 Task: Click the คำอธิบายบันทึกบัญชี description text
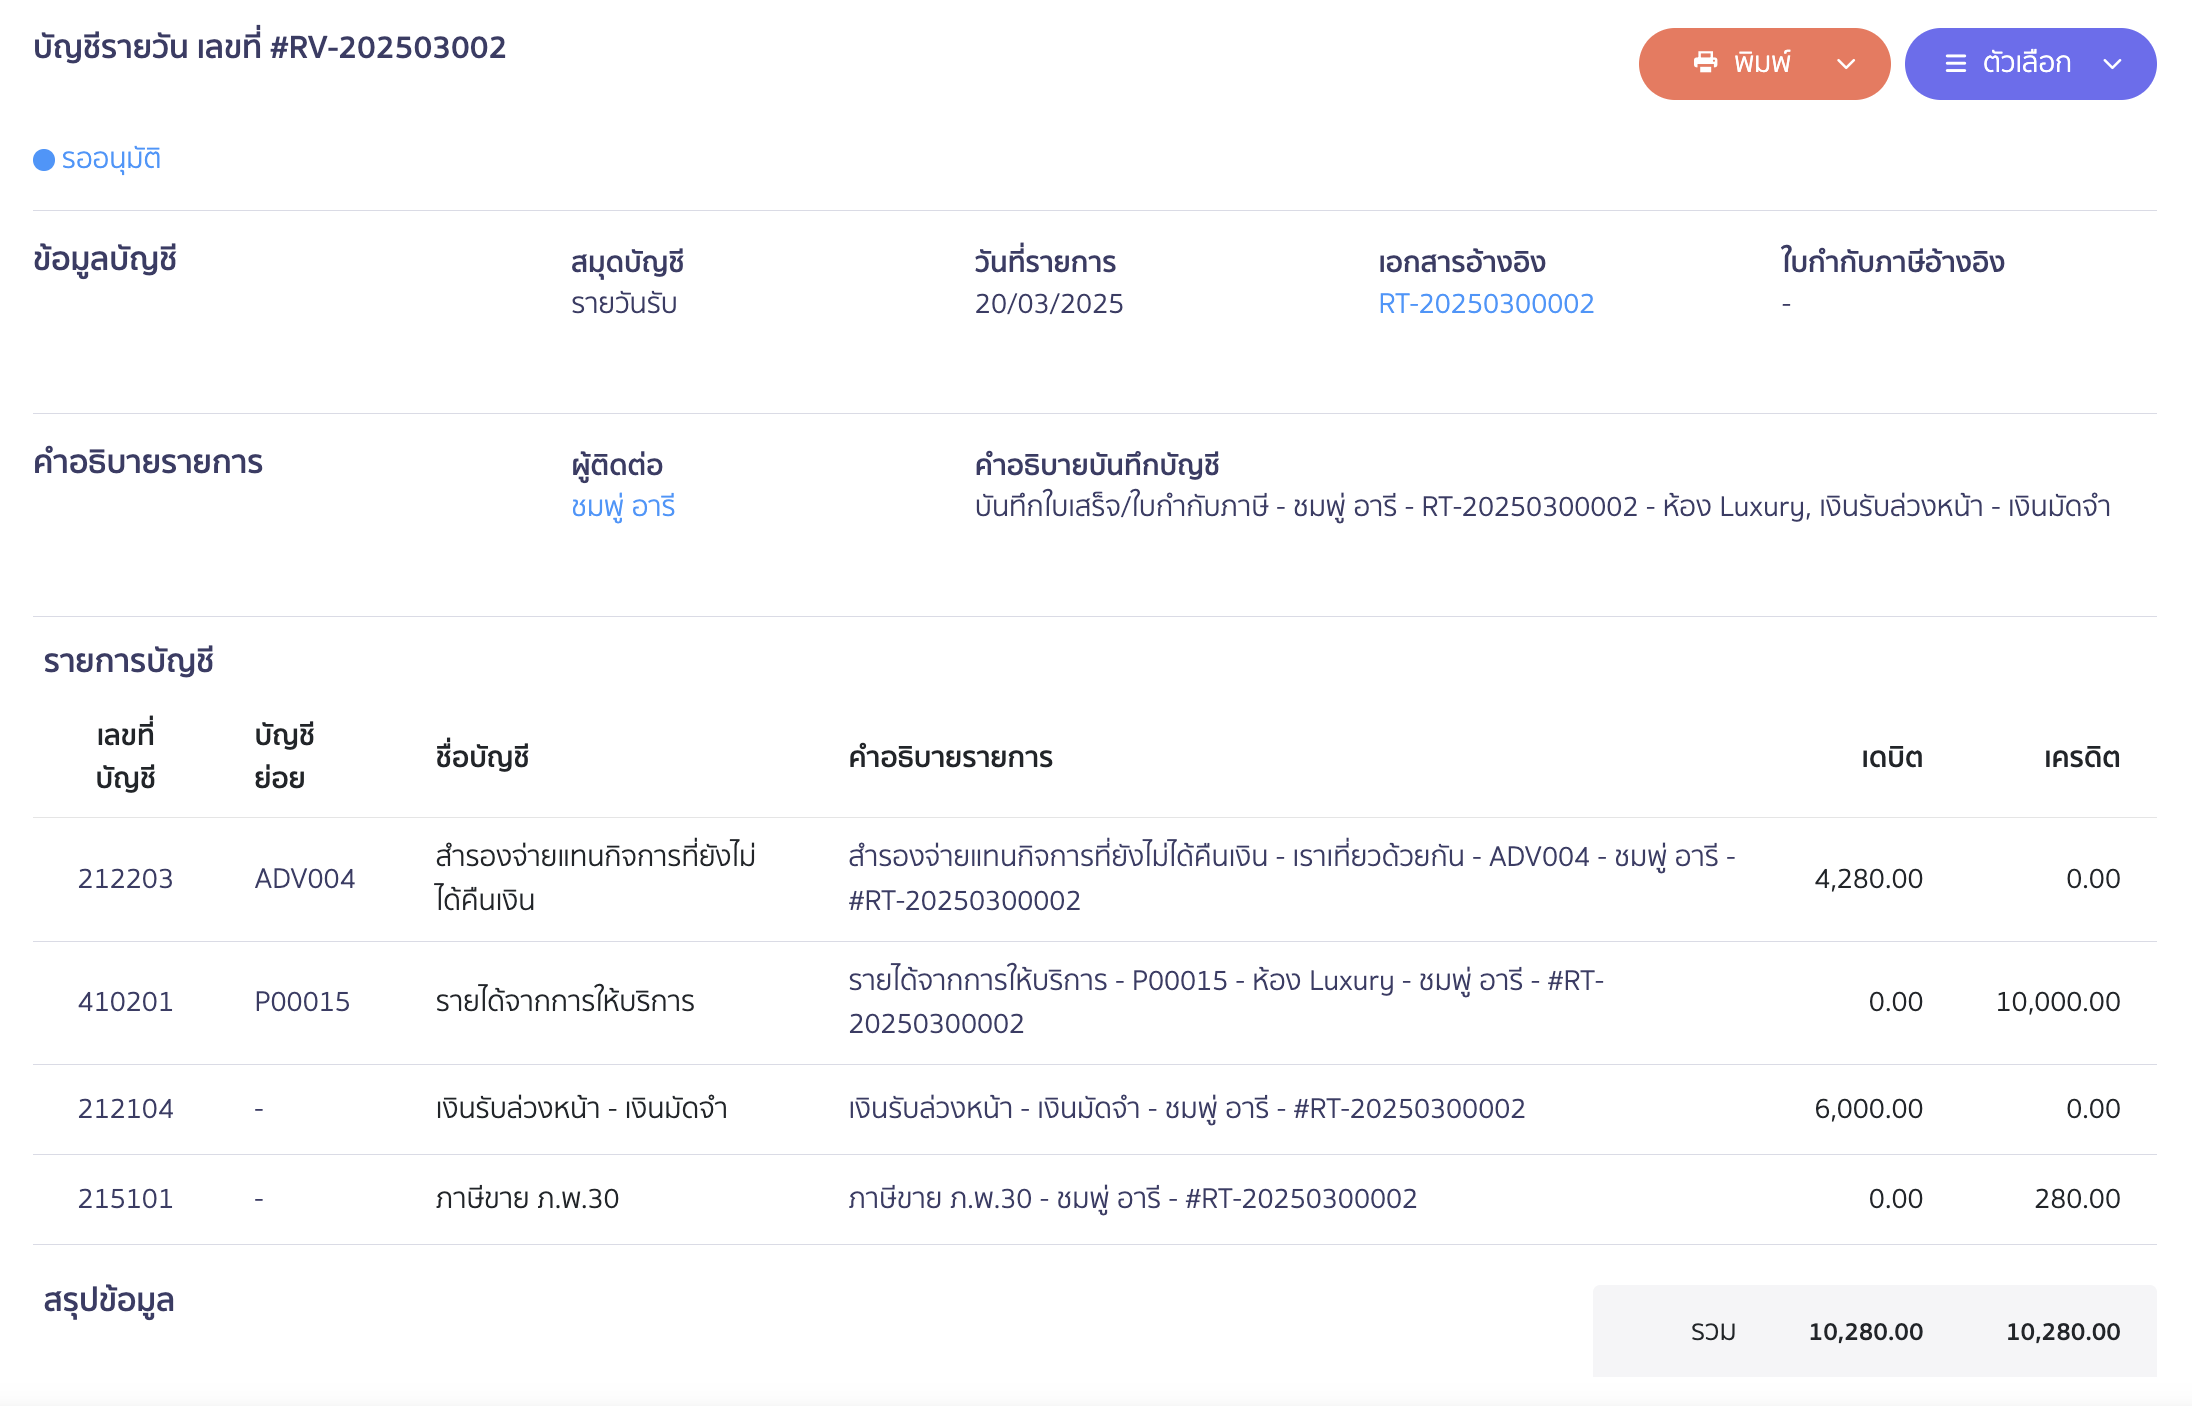click(x=1542, y=507)
